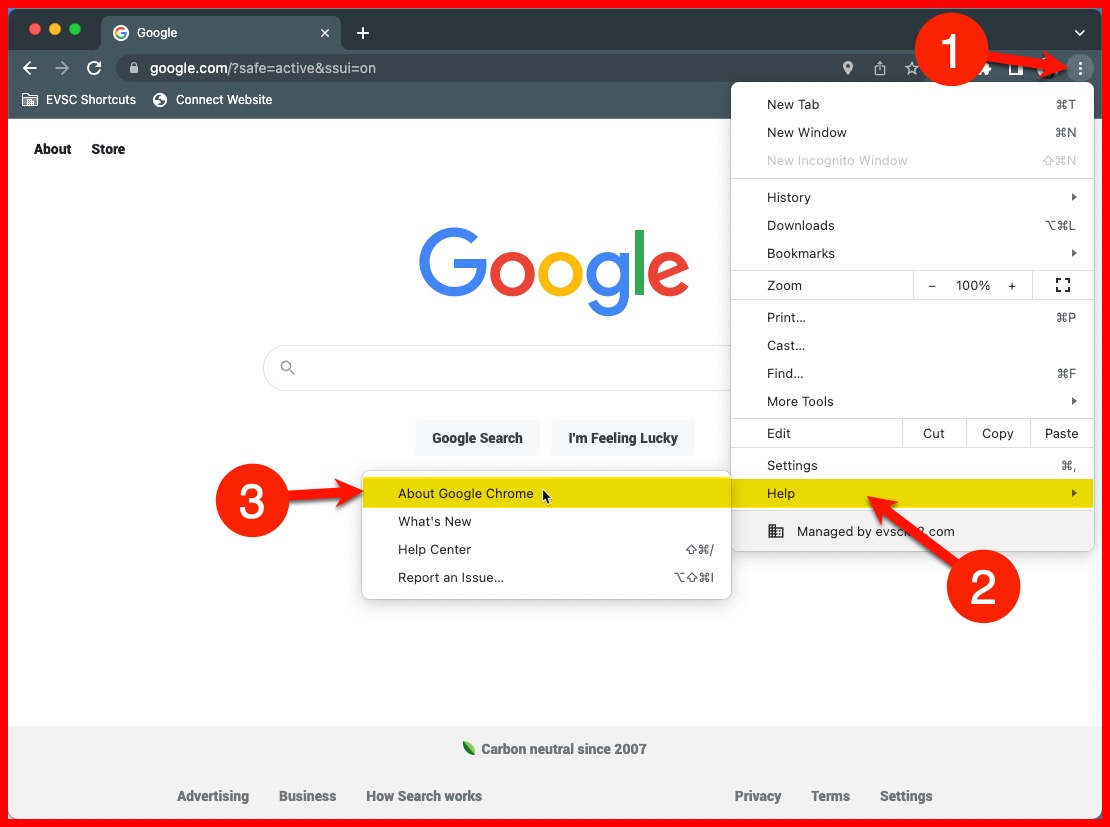Click the location pin icon in address bar

point(848,68)
